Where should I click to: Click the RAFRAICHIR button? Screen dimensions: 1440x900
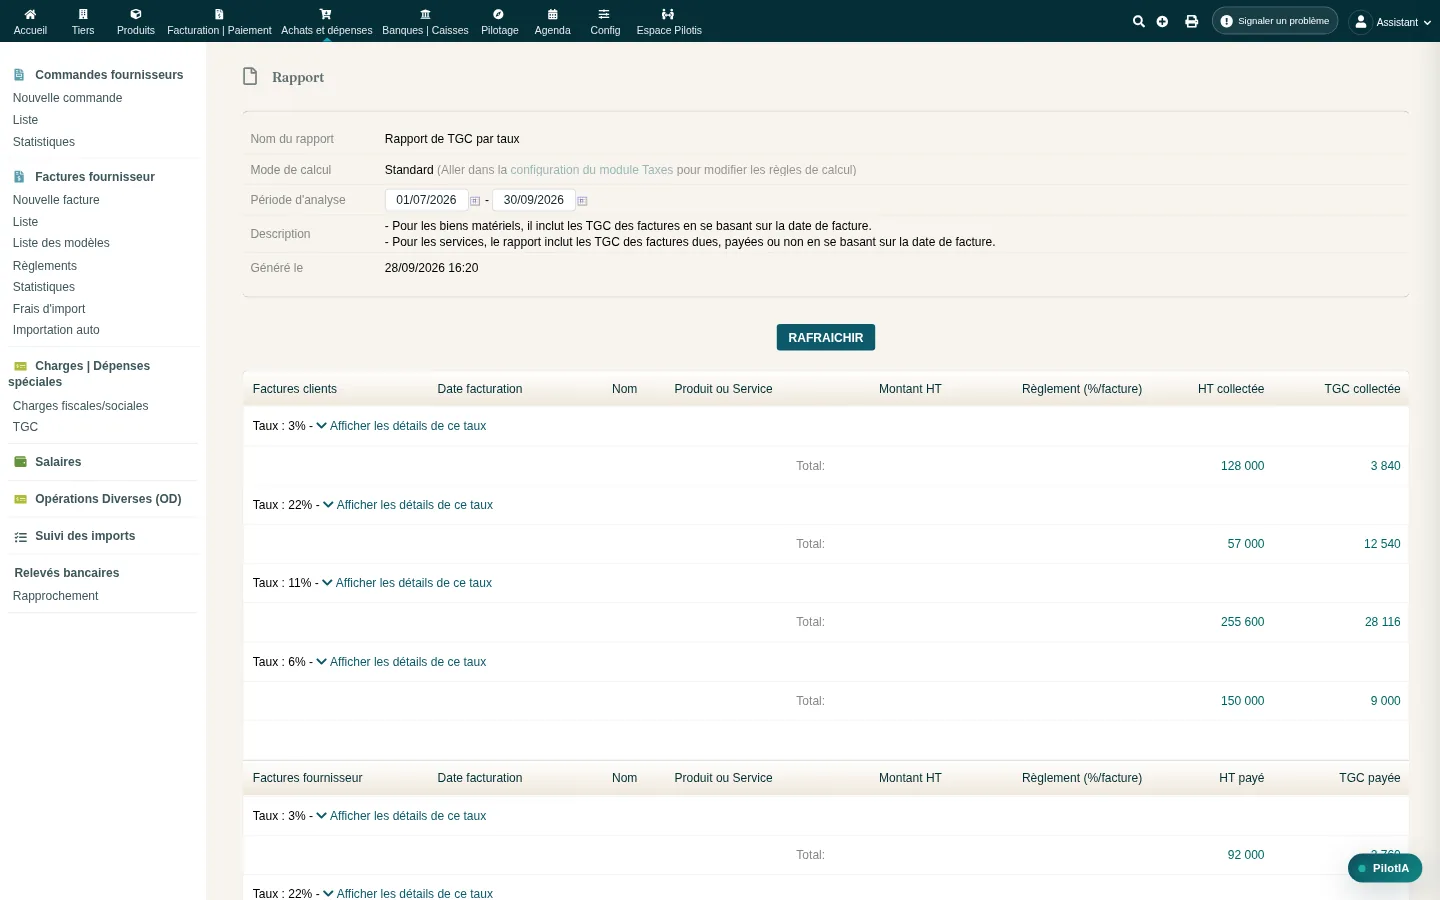point(826,338)
